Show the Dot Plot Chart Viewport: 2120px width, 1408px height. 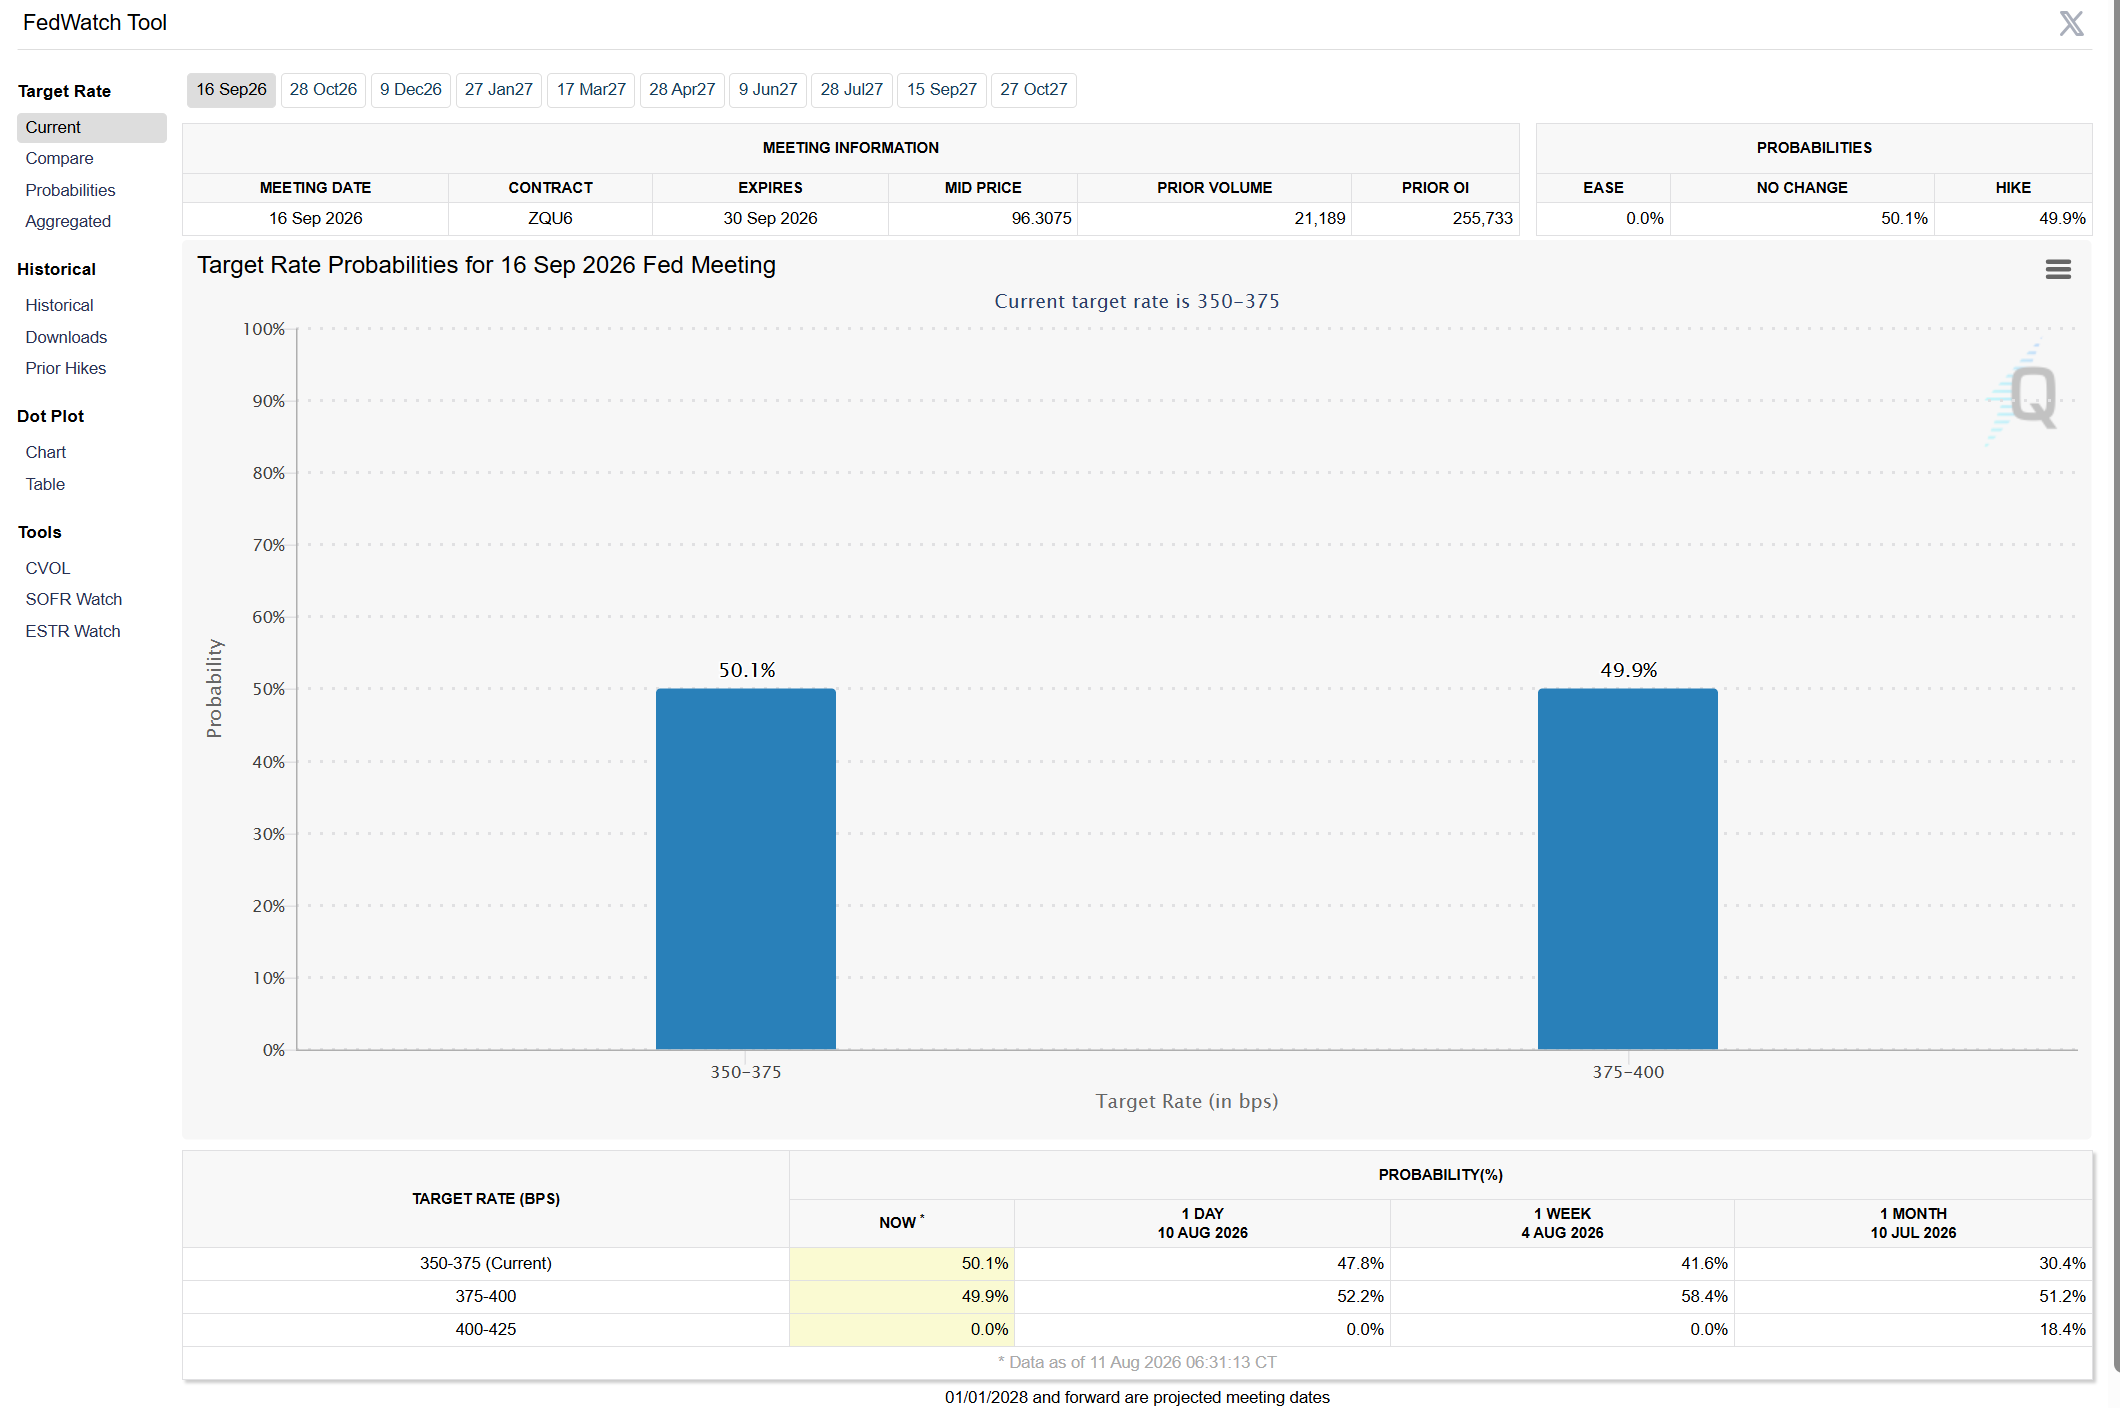[x=46, y=452]
